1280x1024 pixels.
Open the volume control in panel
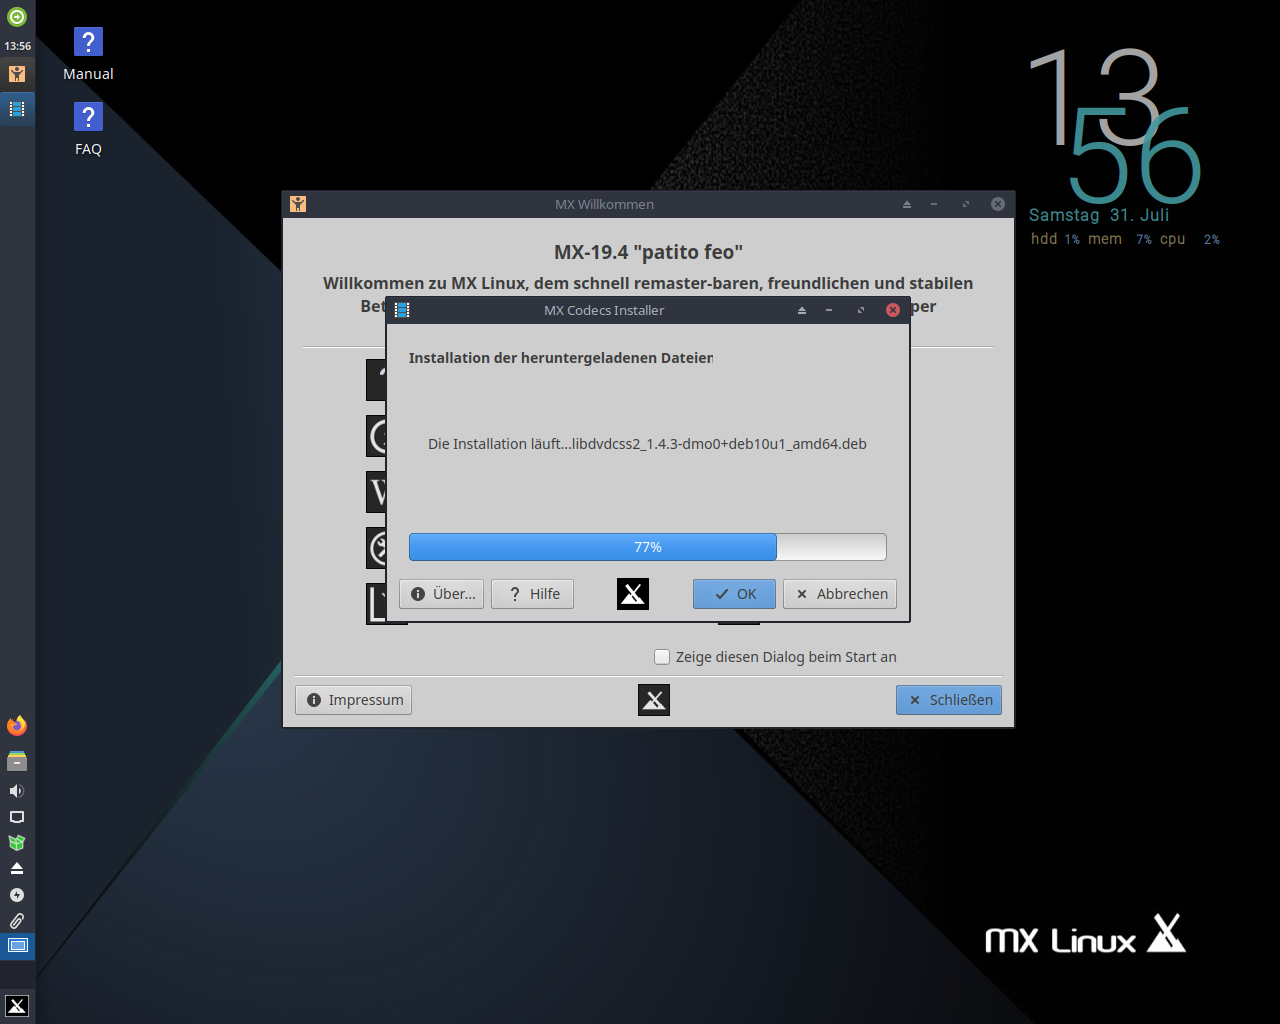click(x=17, y=791)
